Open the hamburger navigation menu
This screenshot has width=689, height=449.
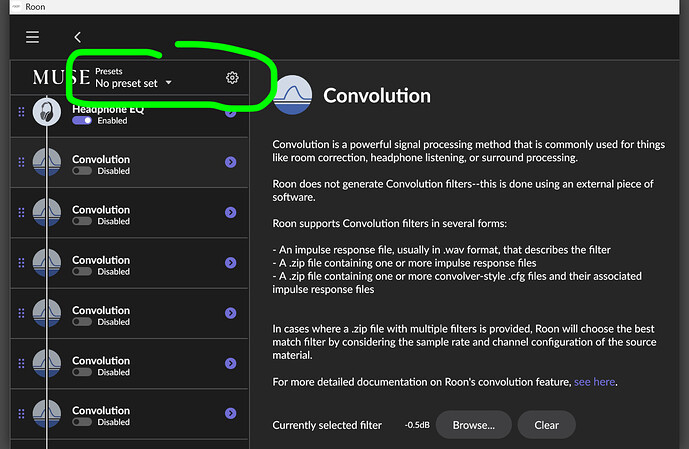32,37
